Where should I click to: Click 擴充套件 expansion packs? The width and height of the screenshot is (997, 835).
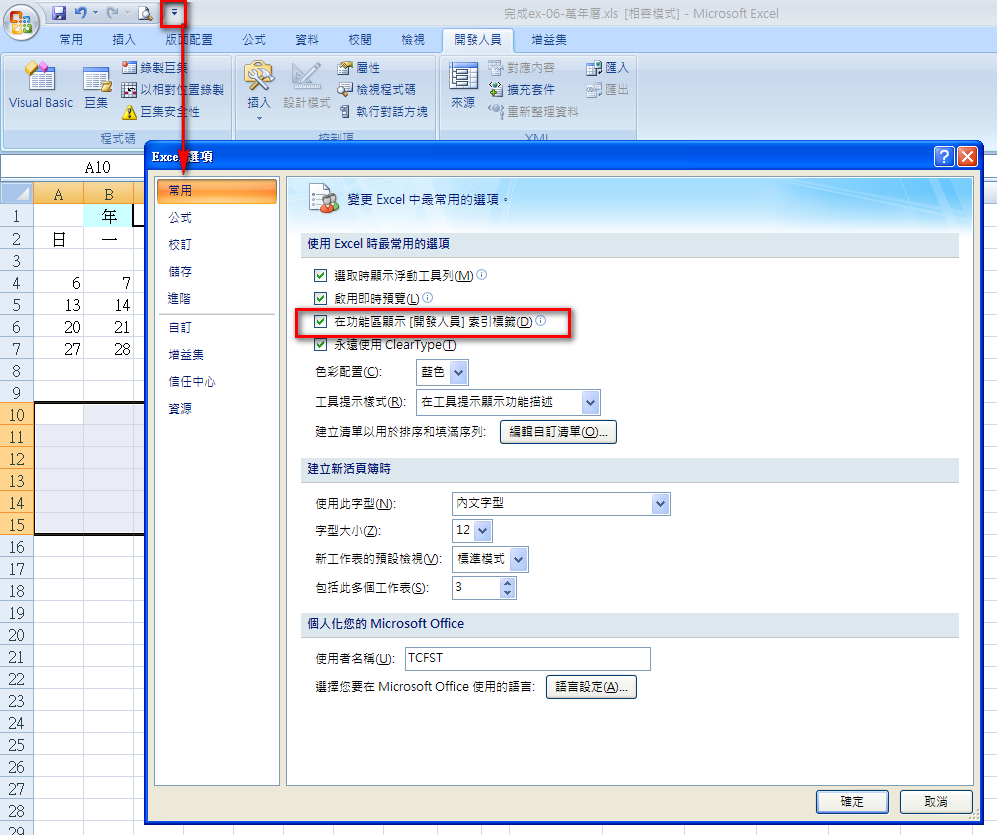(521, 90)
